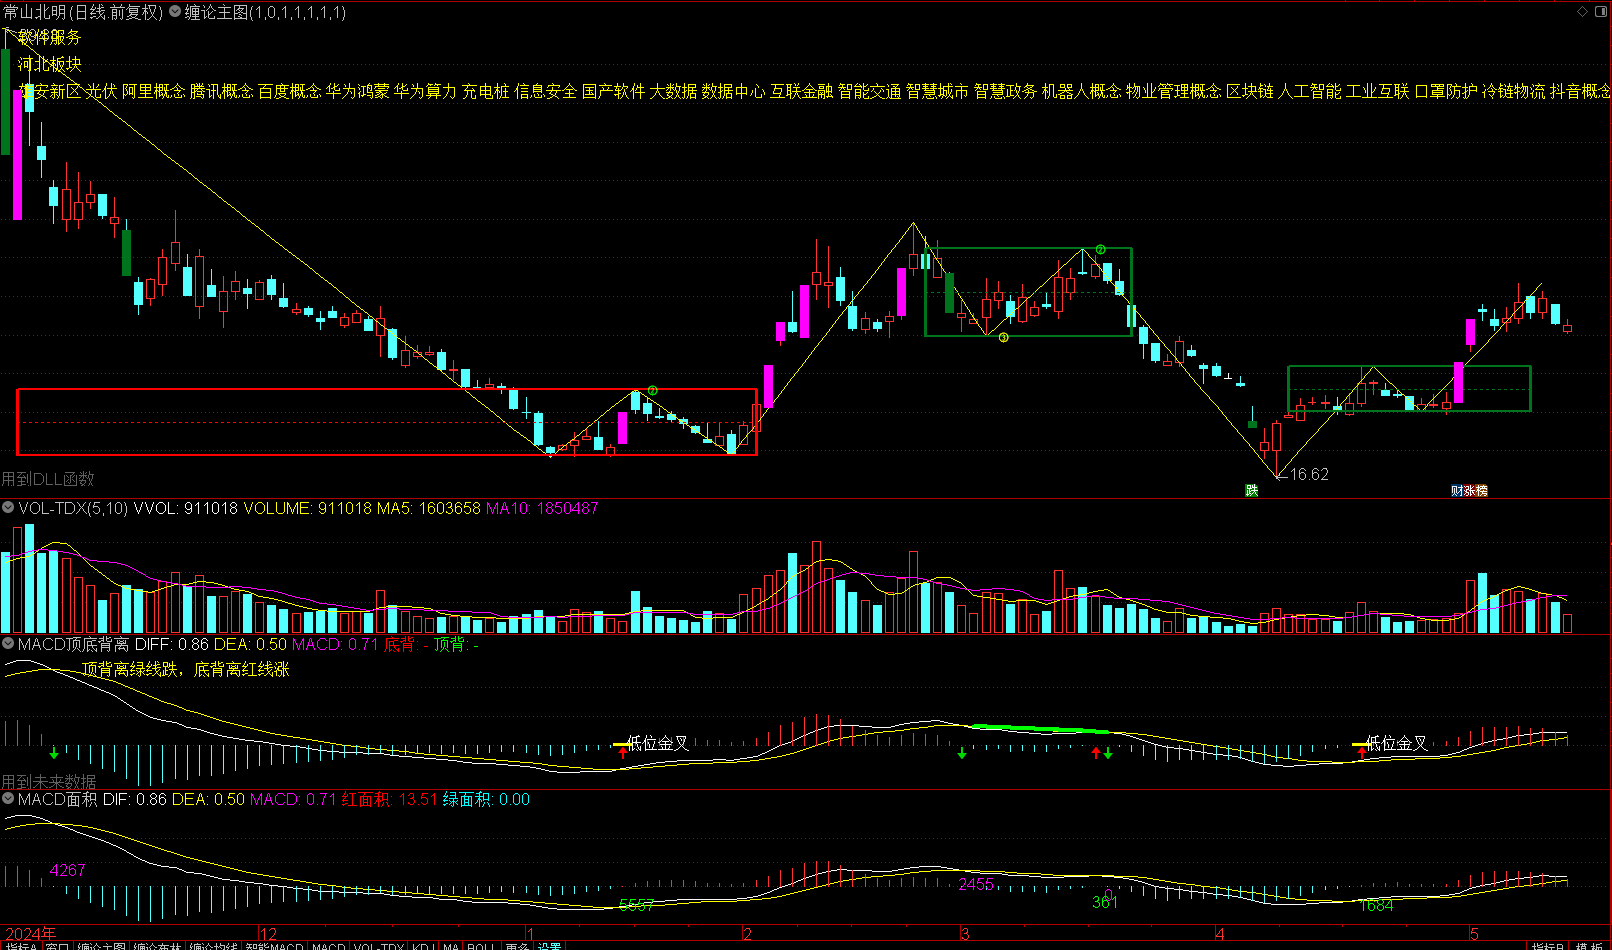The width and height of the screenshot is (1612, 950).
Task: Click the 软件服务 sector label
Action: (x=50, y=37)
